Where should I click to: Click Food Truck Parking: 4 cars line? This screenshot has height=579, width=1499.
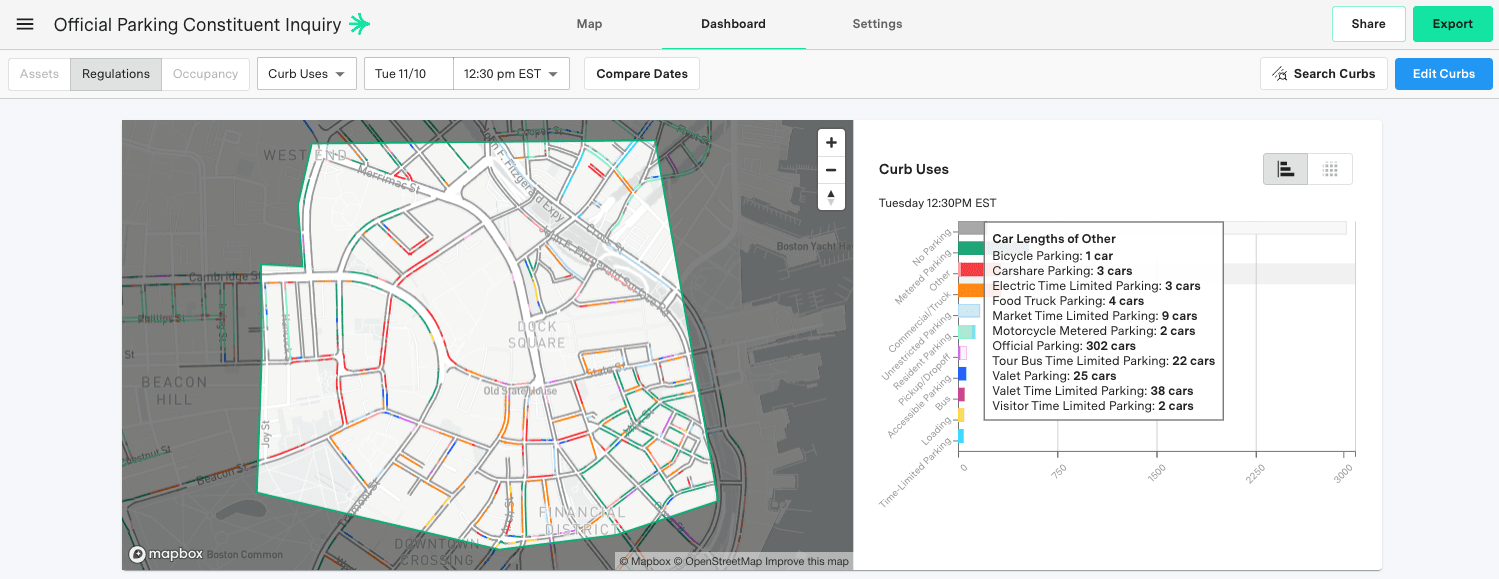click(x=1068, y=301)
